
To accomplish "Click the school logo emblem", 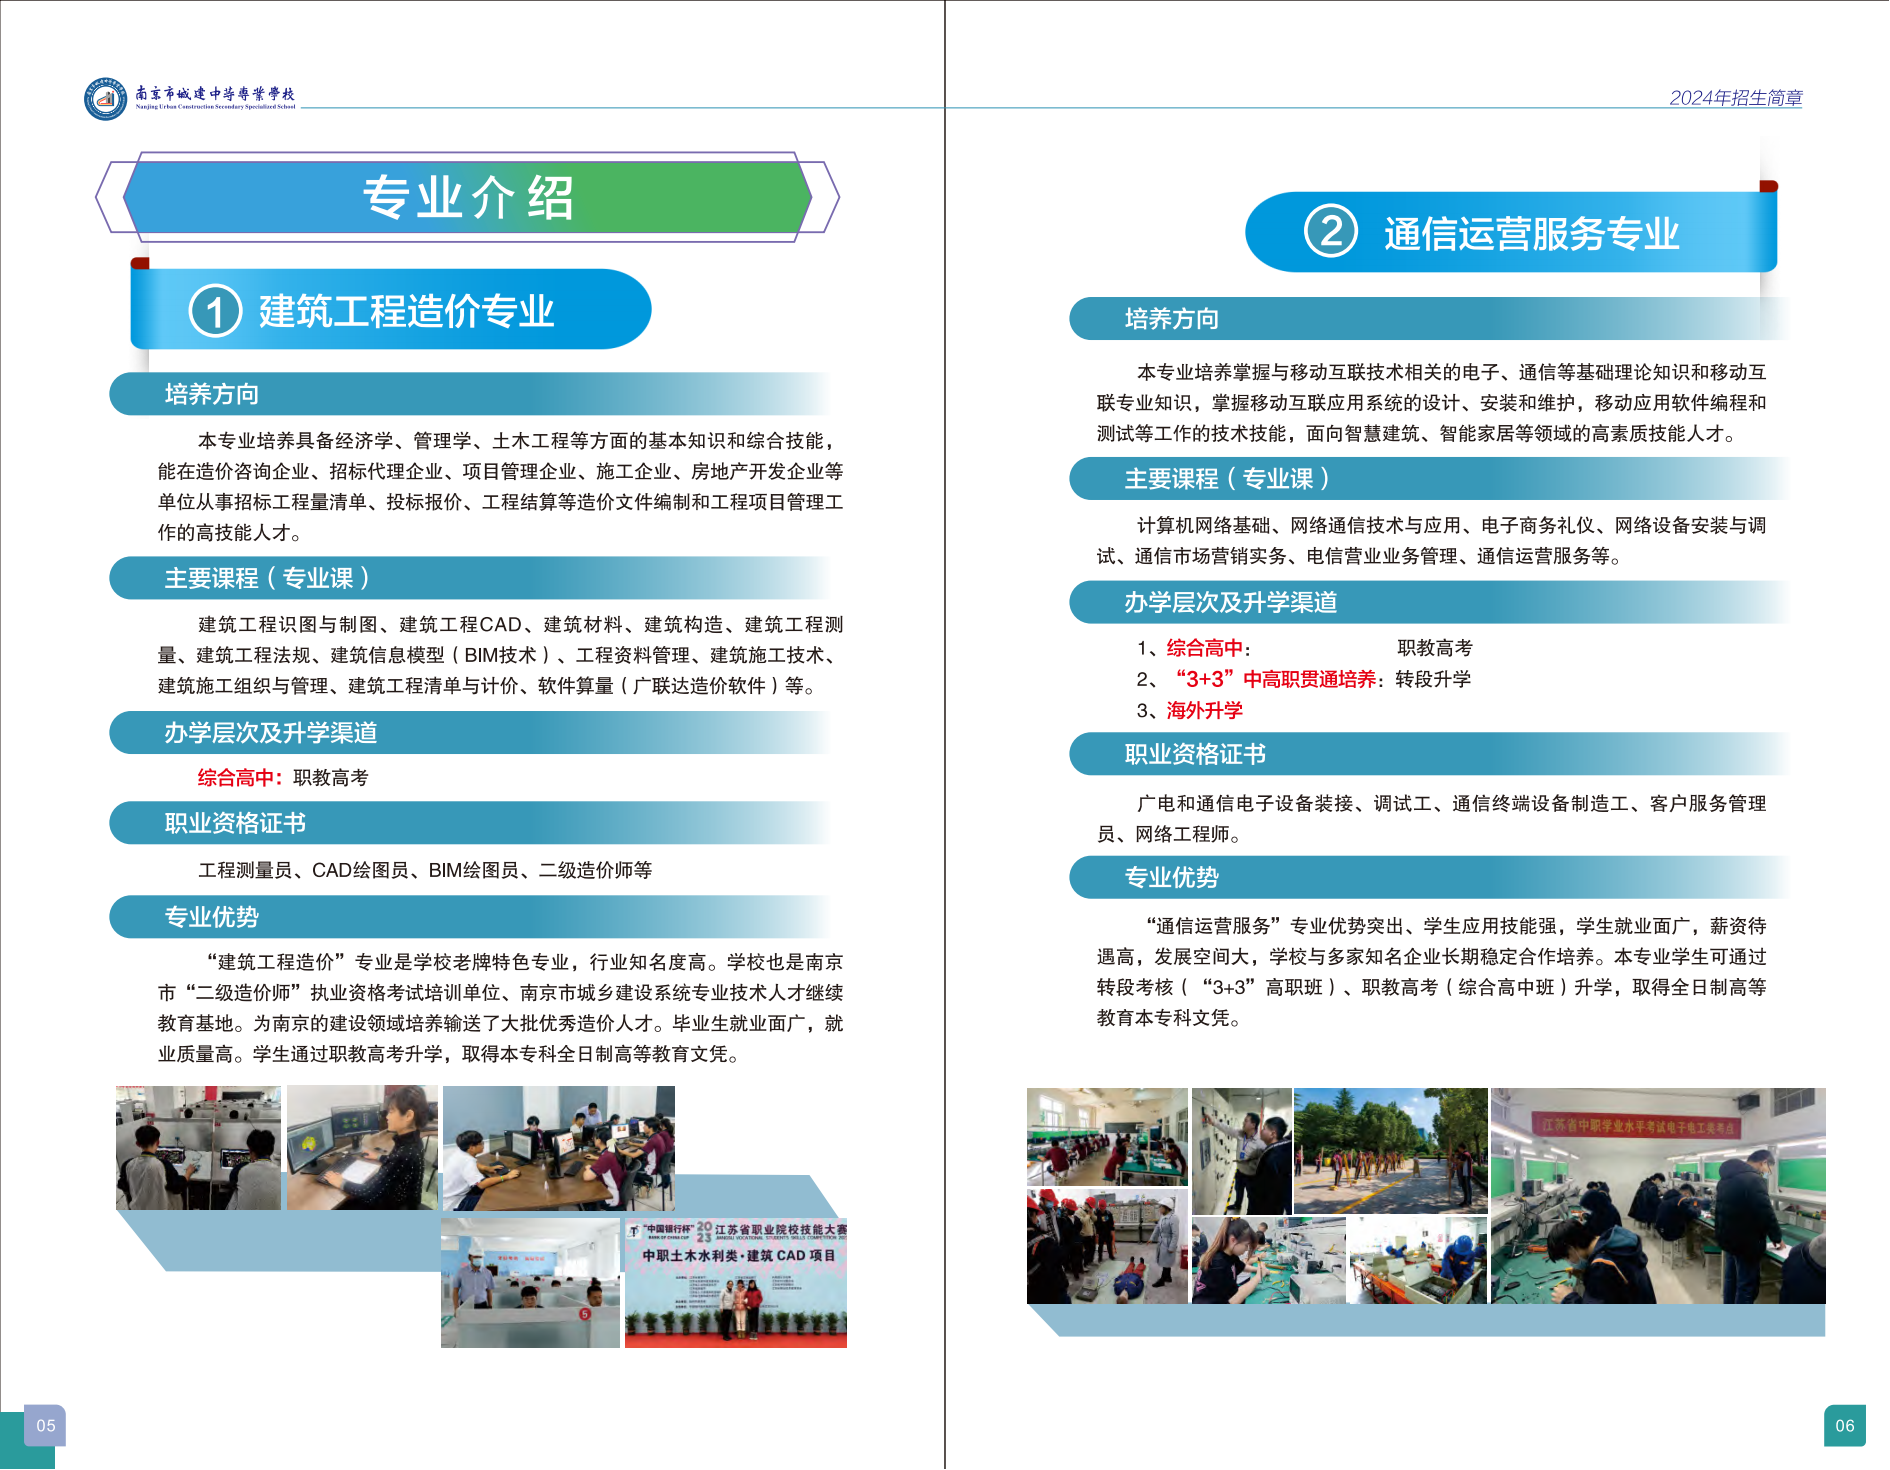I will tap(105, 99).
